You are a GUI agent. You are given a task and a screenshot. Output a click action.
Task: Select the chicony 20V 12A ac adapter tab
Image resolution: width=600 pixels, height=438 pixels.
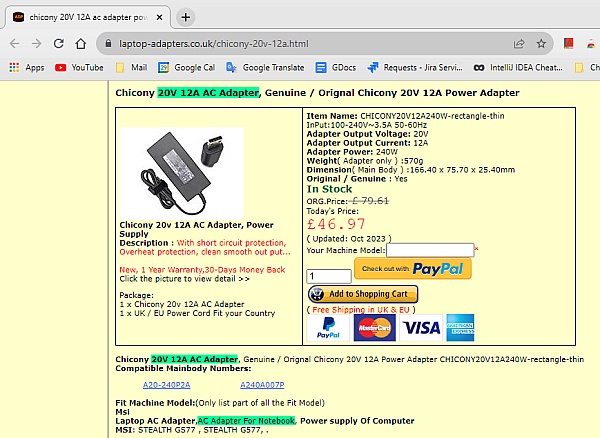pos(87,17)
